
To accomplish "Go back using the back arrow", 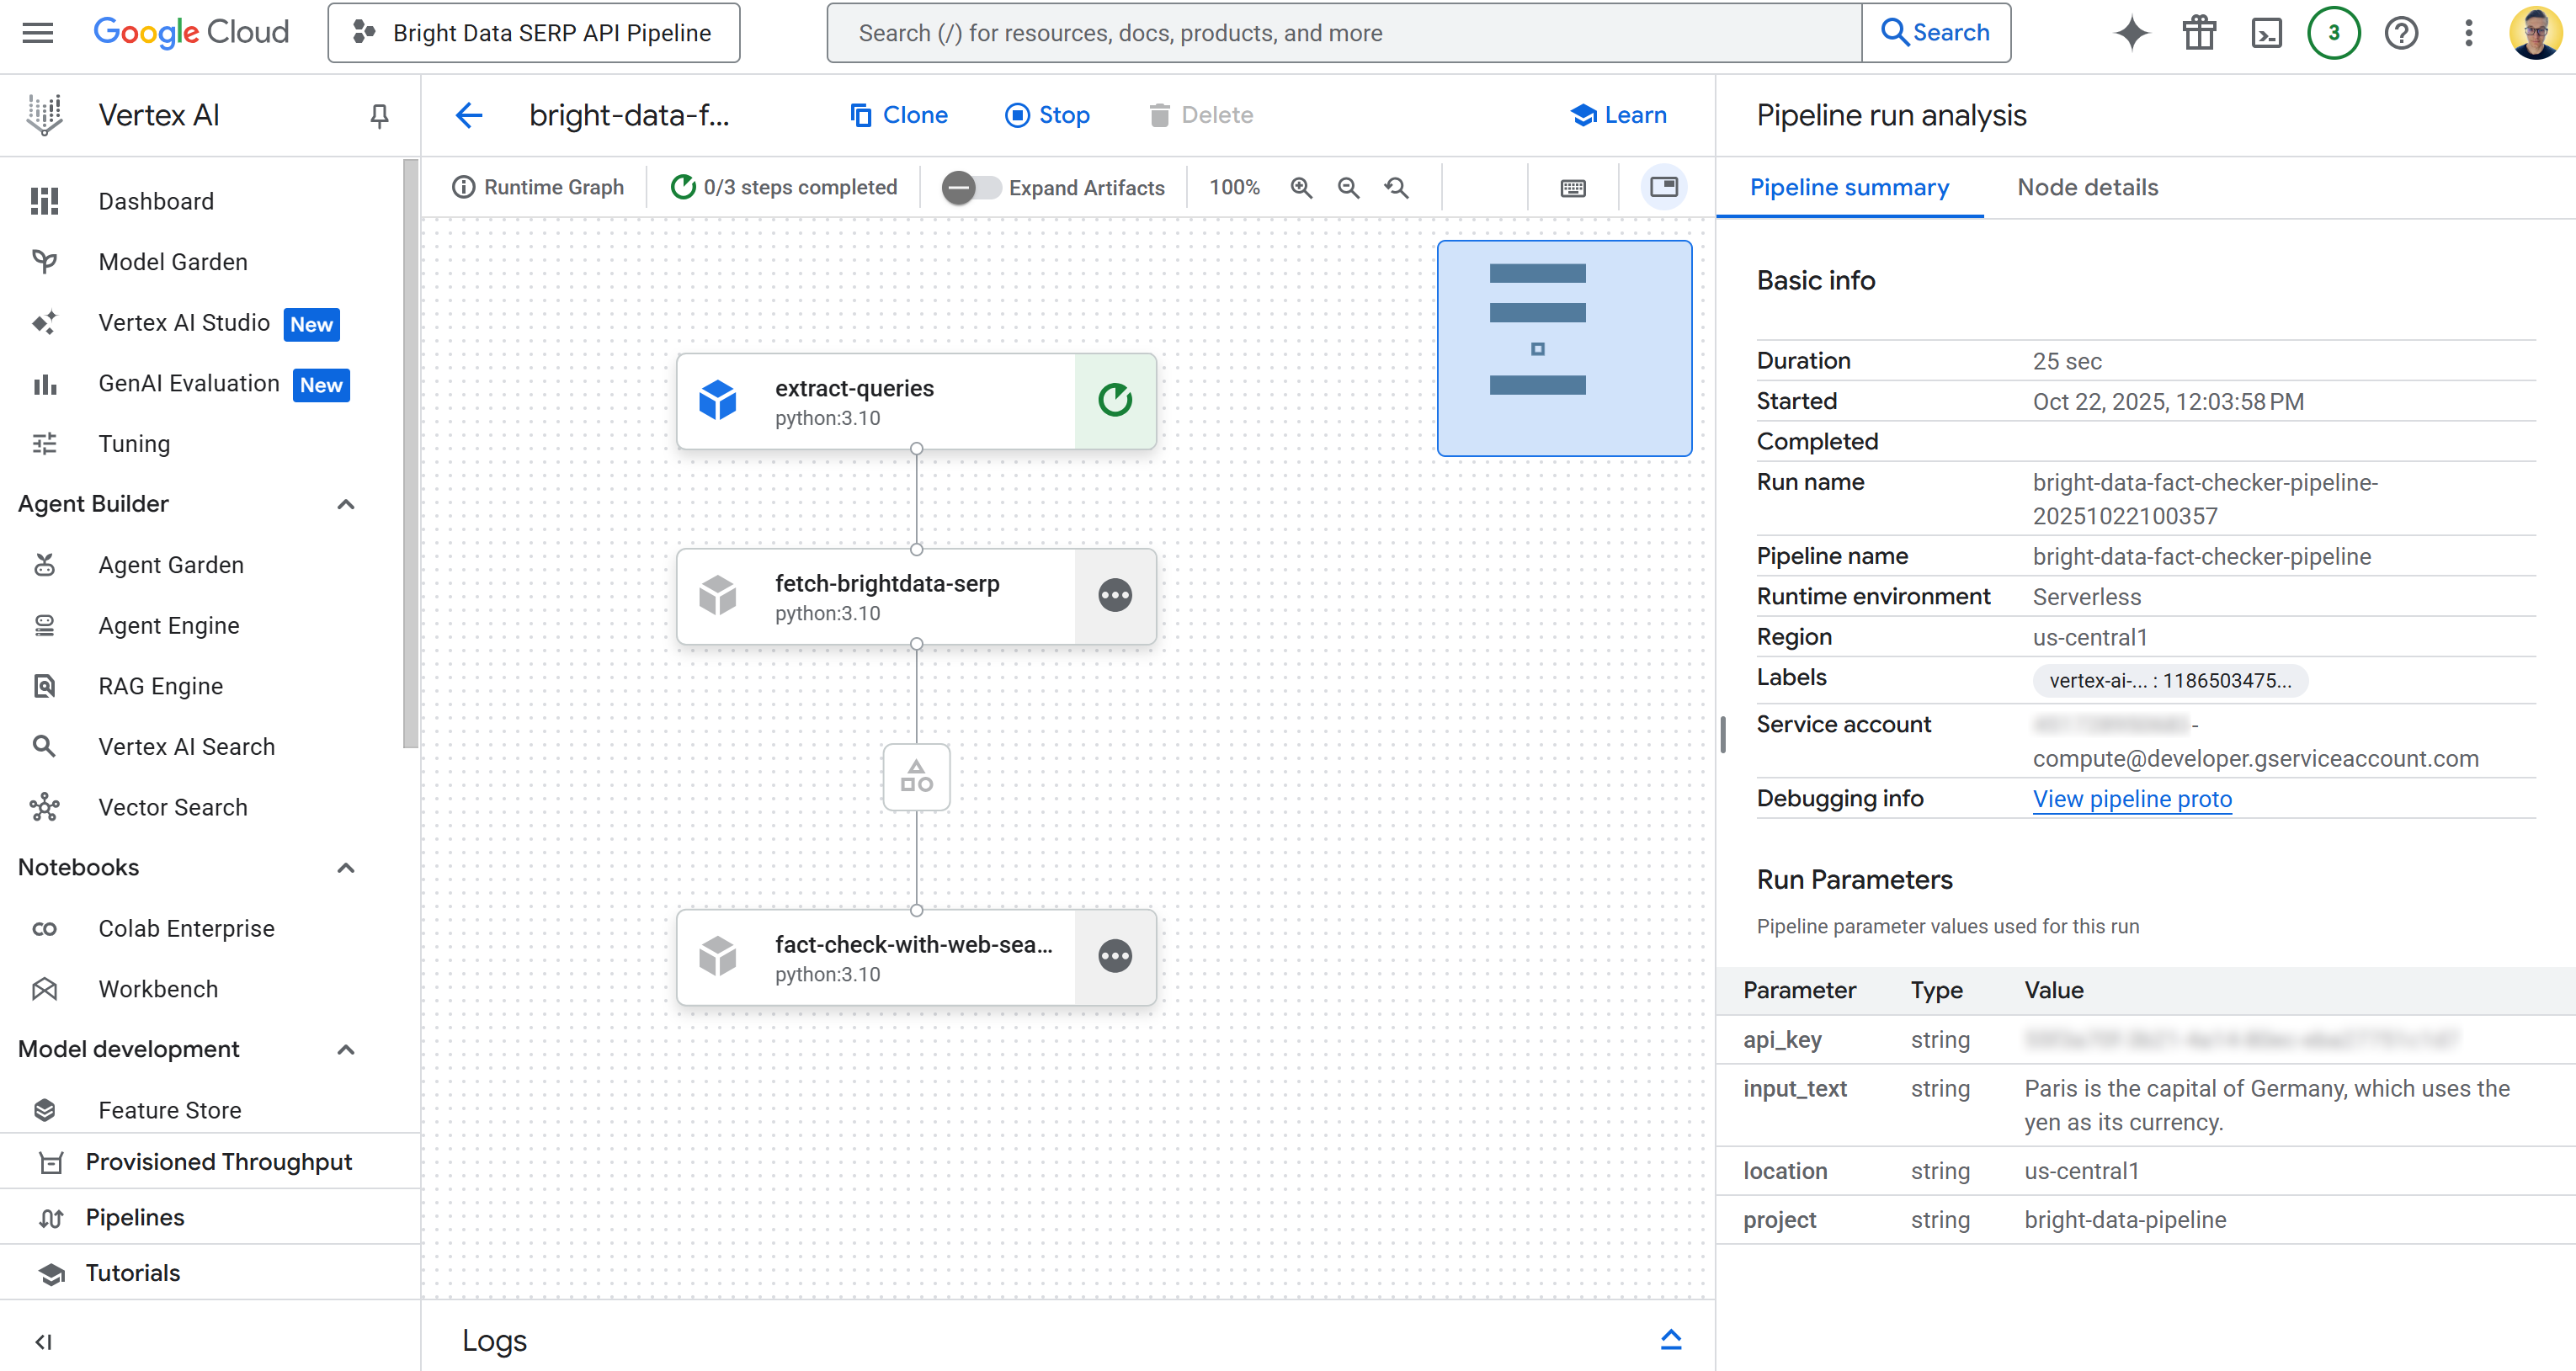I will tap(468, 115).
